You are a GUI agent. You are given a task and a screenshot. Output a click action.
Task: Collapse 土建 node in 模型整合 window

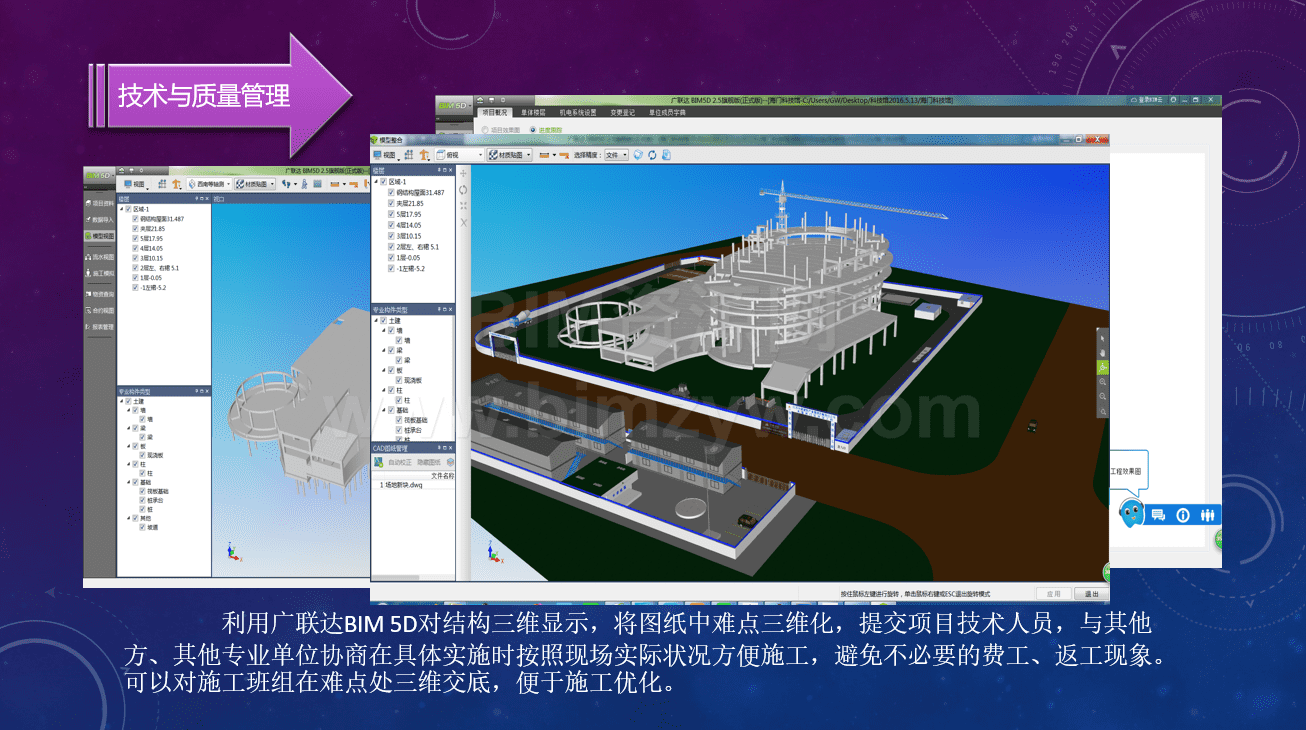click(x=376, y=320)
